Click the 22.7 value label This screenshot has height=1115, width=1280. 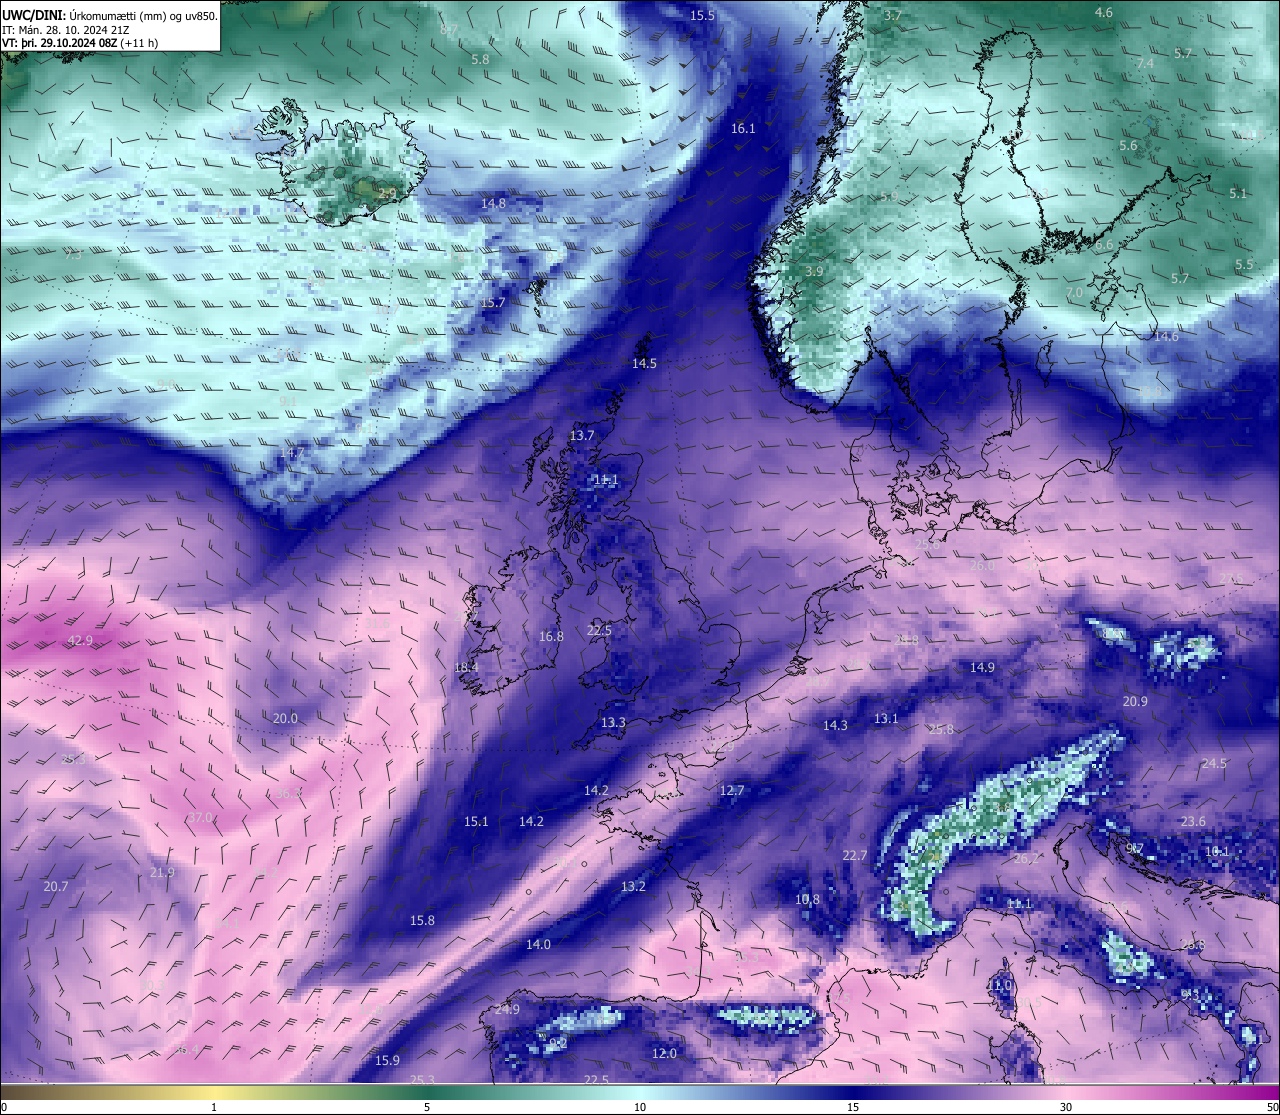point(854,856)
